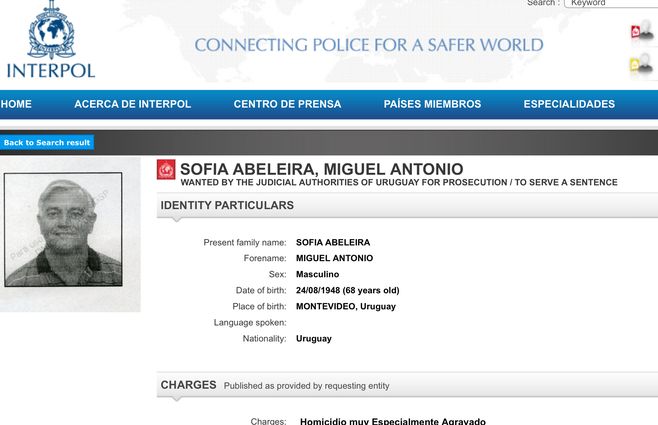Screen dimensions: 658x425
Task: Open ACERCA DE INTERPOL menu
Action: 133,104
